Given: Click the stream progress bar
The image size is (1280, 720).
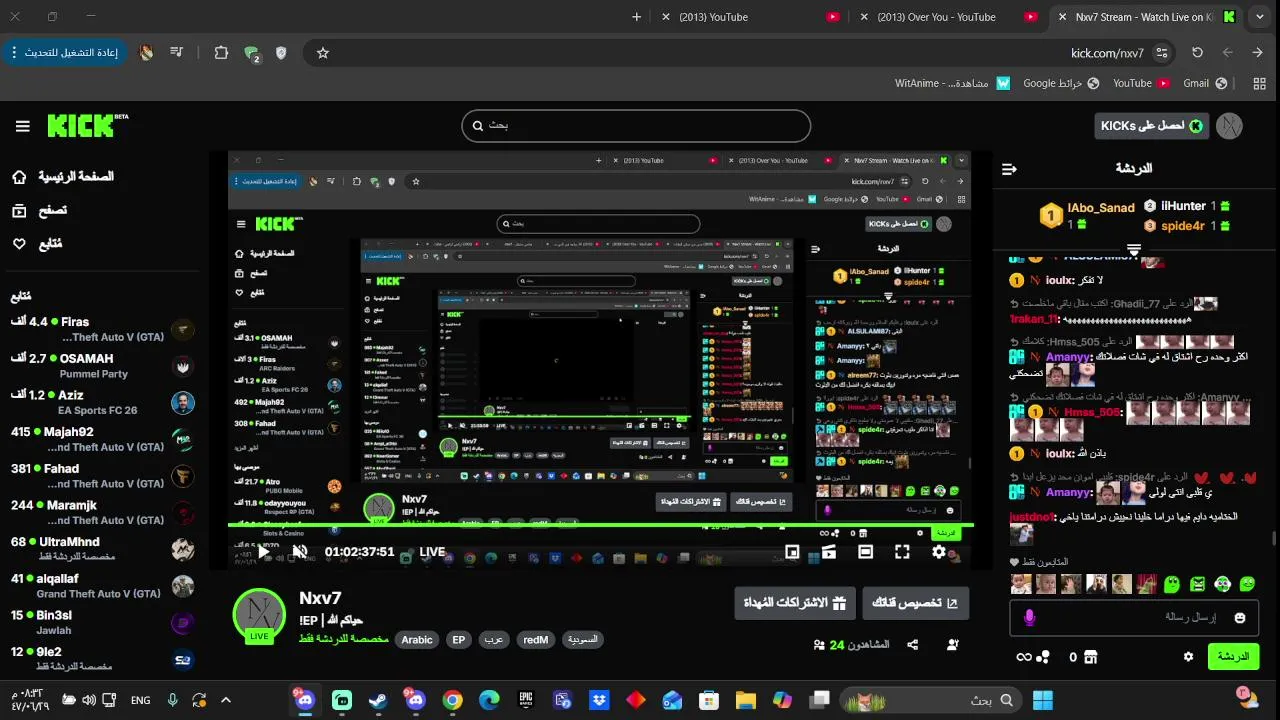Looking at the screenshot, I should 600,526.
